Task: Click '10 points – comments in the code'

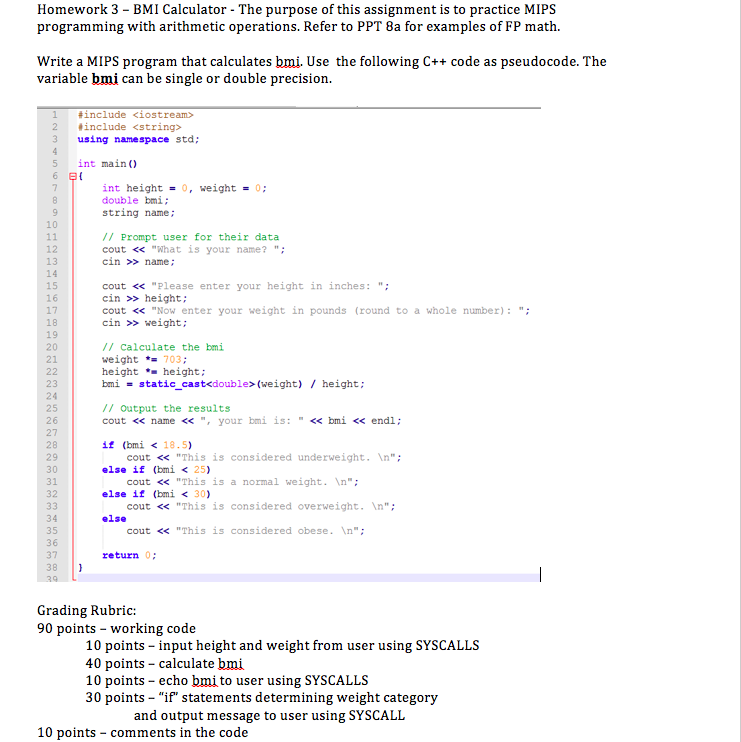Action: click(x=142, y=733)
